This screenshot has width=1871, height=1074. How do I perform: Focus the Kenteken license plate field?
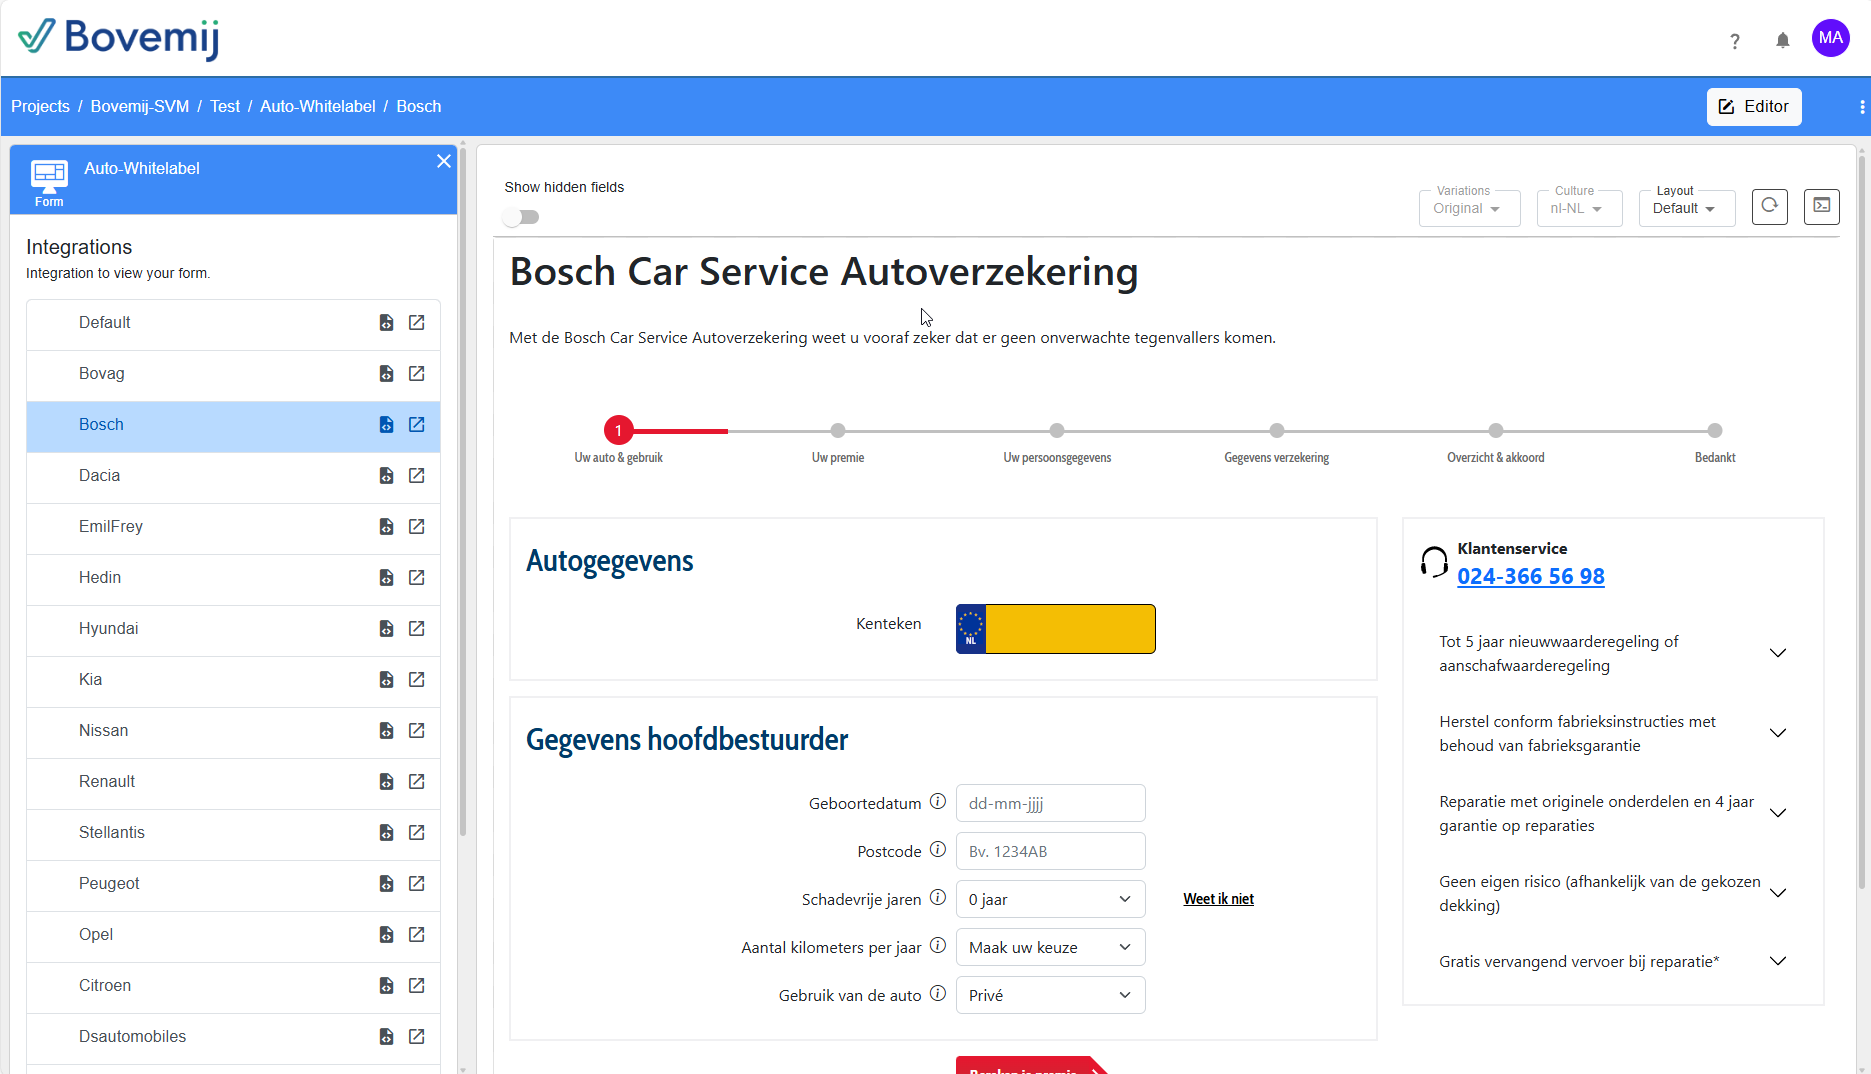[x=1056, y=629]
